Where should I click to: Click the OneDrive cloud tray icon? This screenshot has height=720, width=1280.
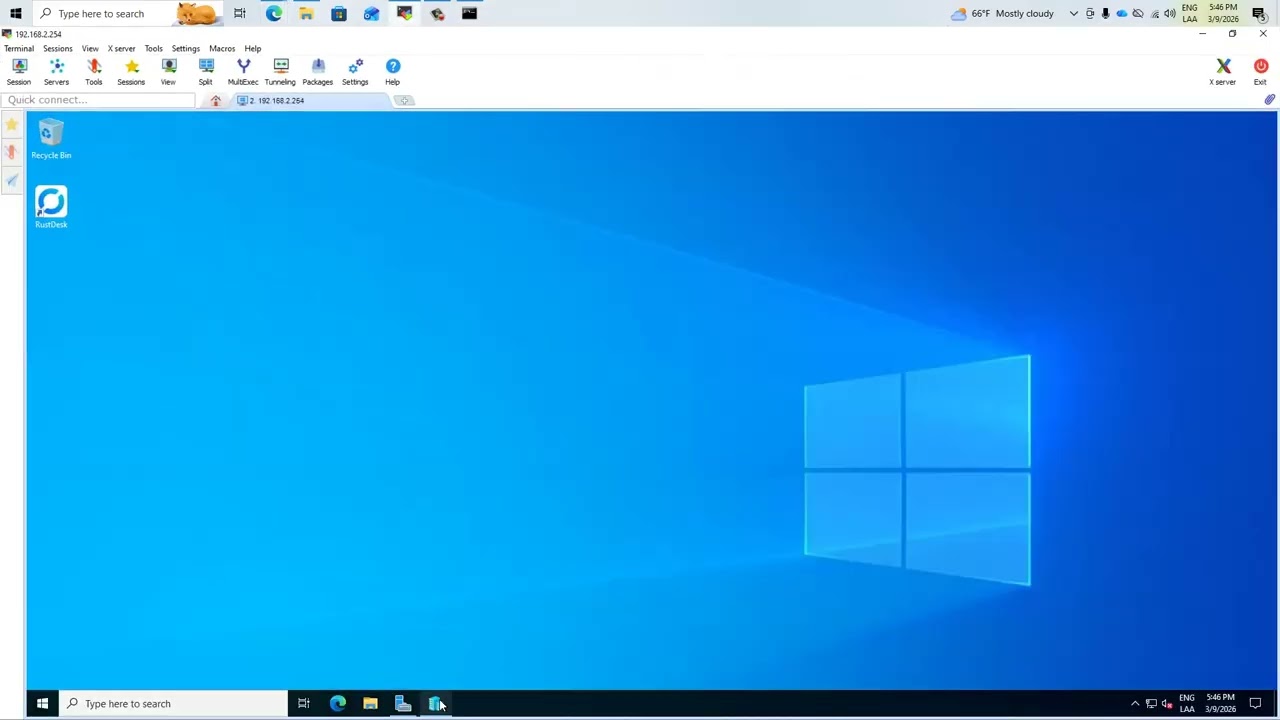1122,13
